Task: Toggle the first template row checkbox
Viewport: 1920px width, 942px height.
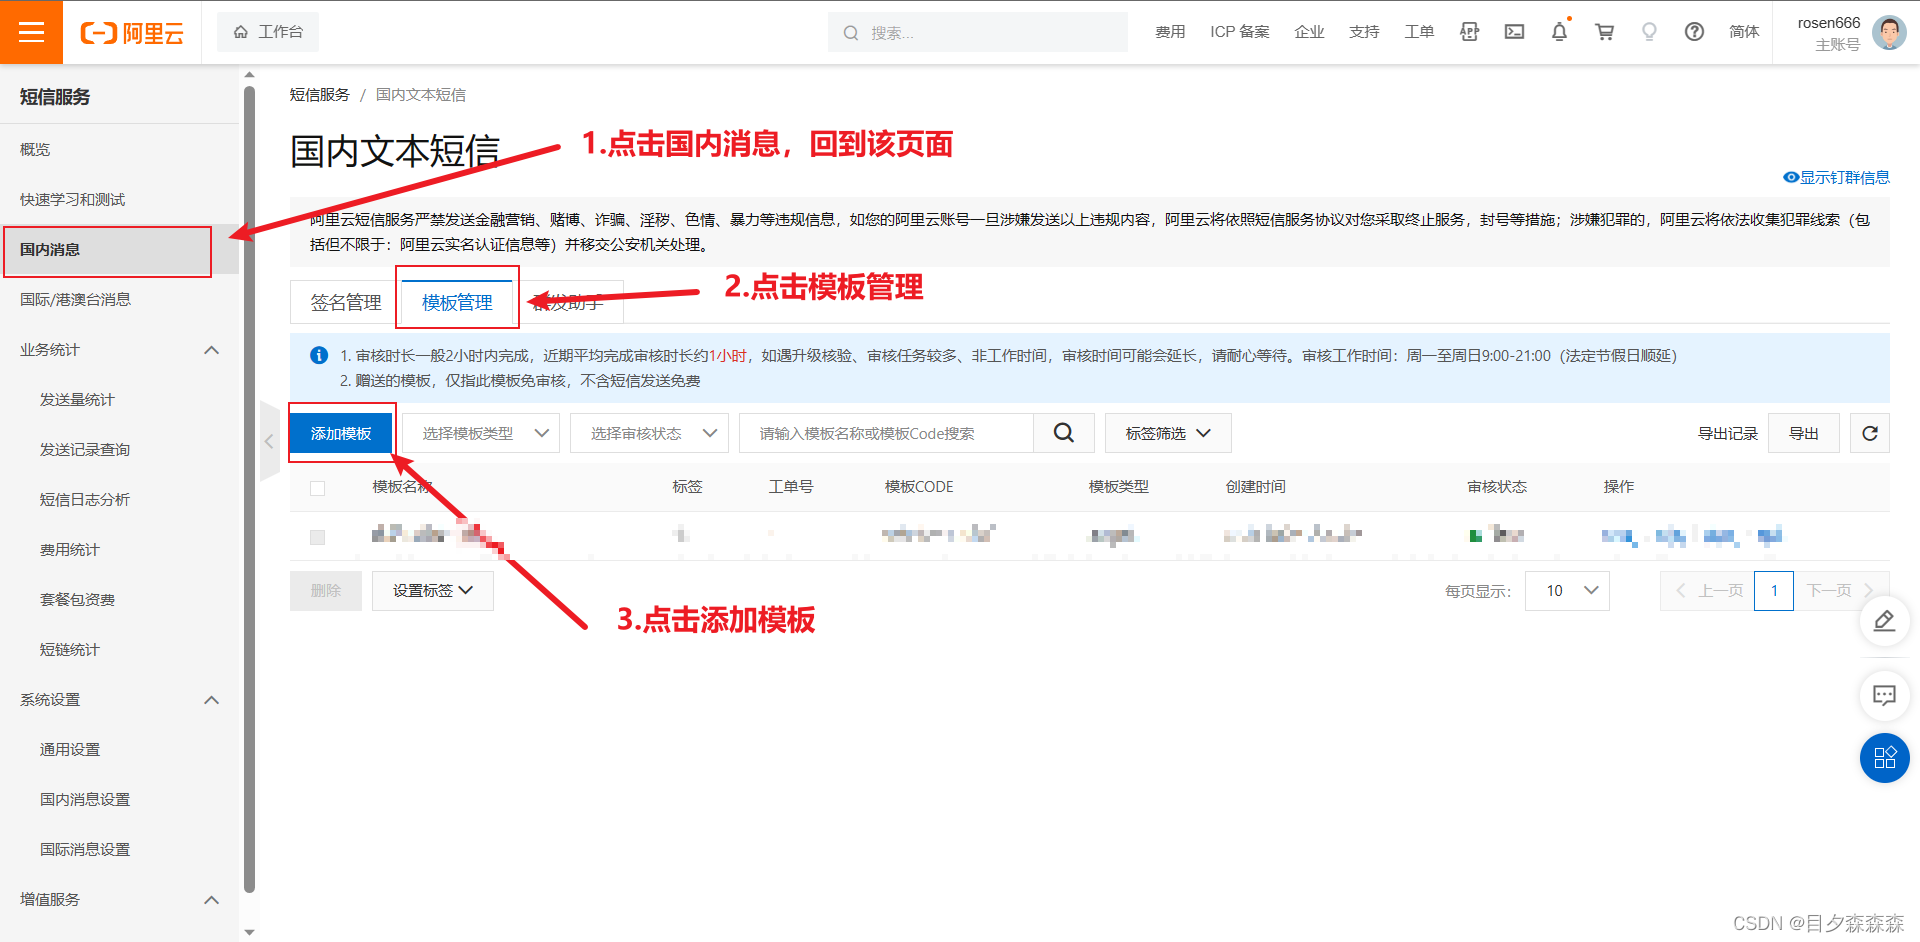Action: 318,537
